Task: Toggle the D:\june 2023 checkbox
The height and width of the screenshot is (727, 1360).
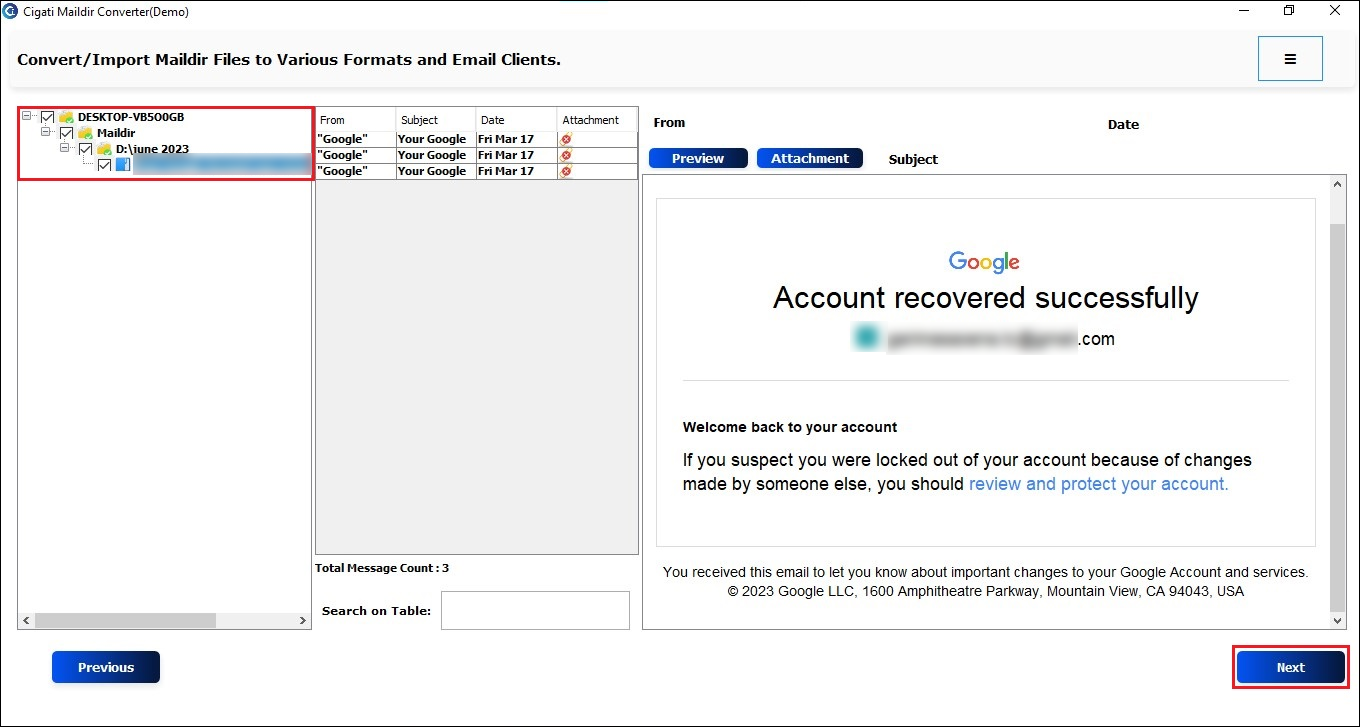Action: [85, 149]
